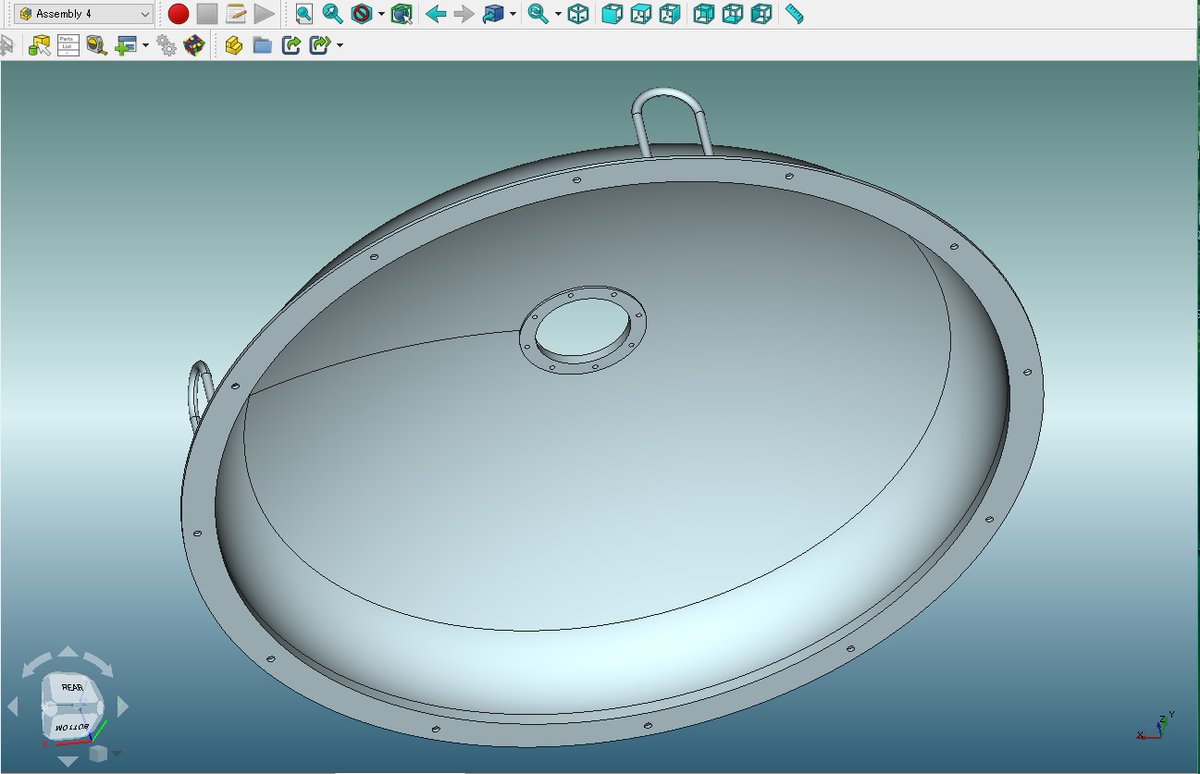Open dropdown arrow beside green plus insert icon
1200x774 pixels.
pos(146,46)
